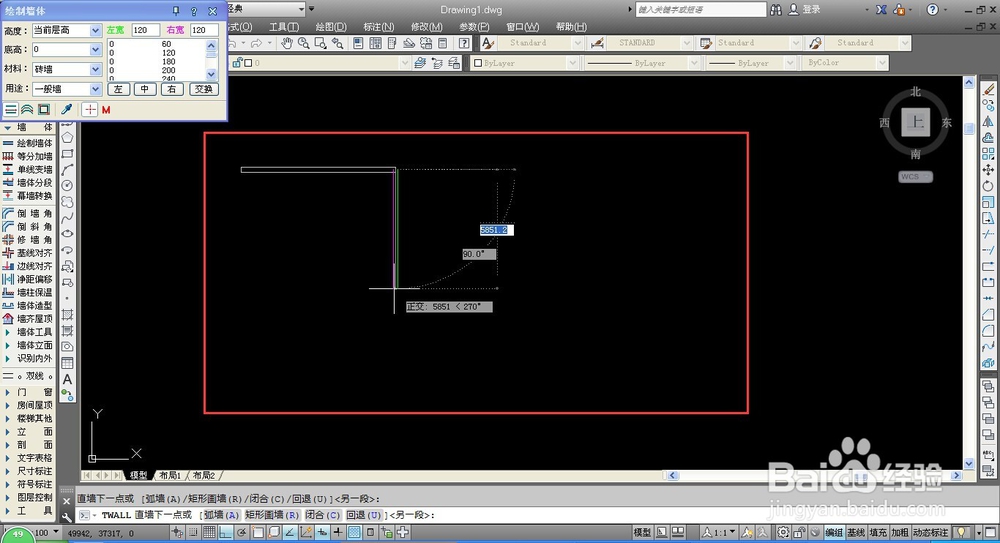Open help with question mark in 绘制墙体 dialog

(194, 11)
